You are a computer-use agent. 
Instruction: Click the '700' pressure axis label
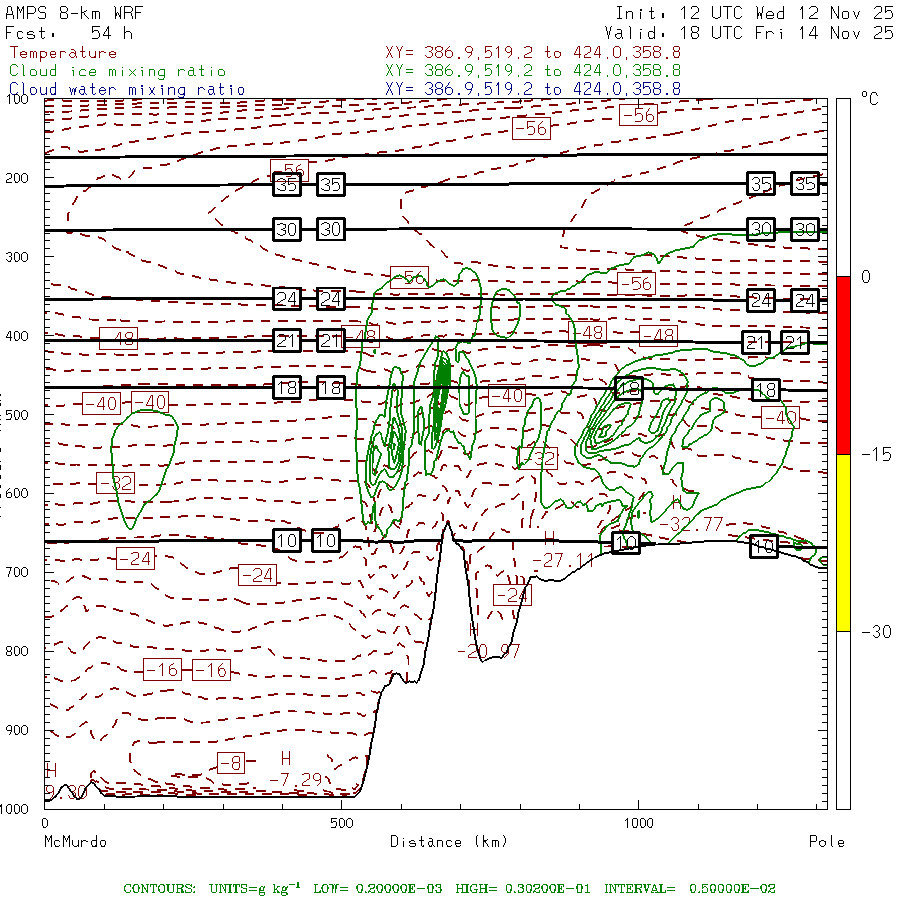(17, 572)
